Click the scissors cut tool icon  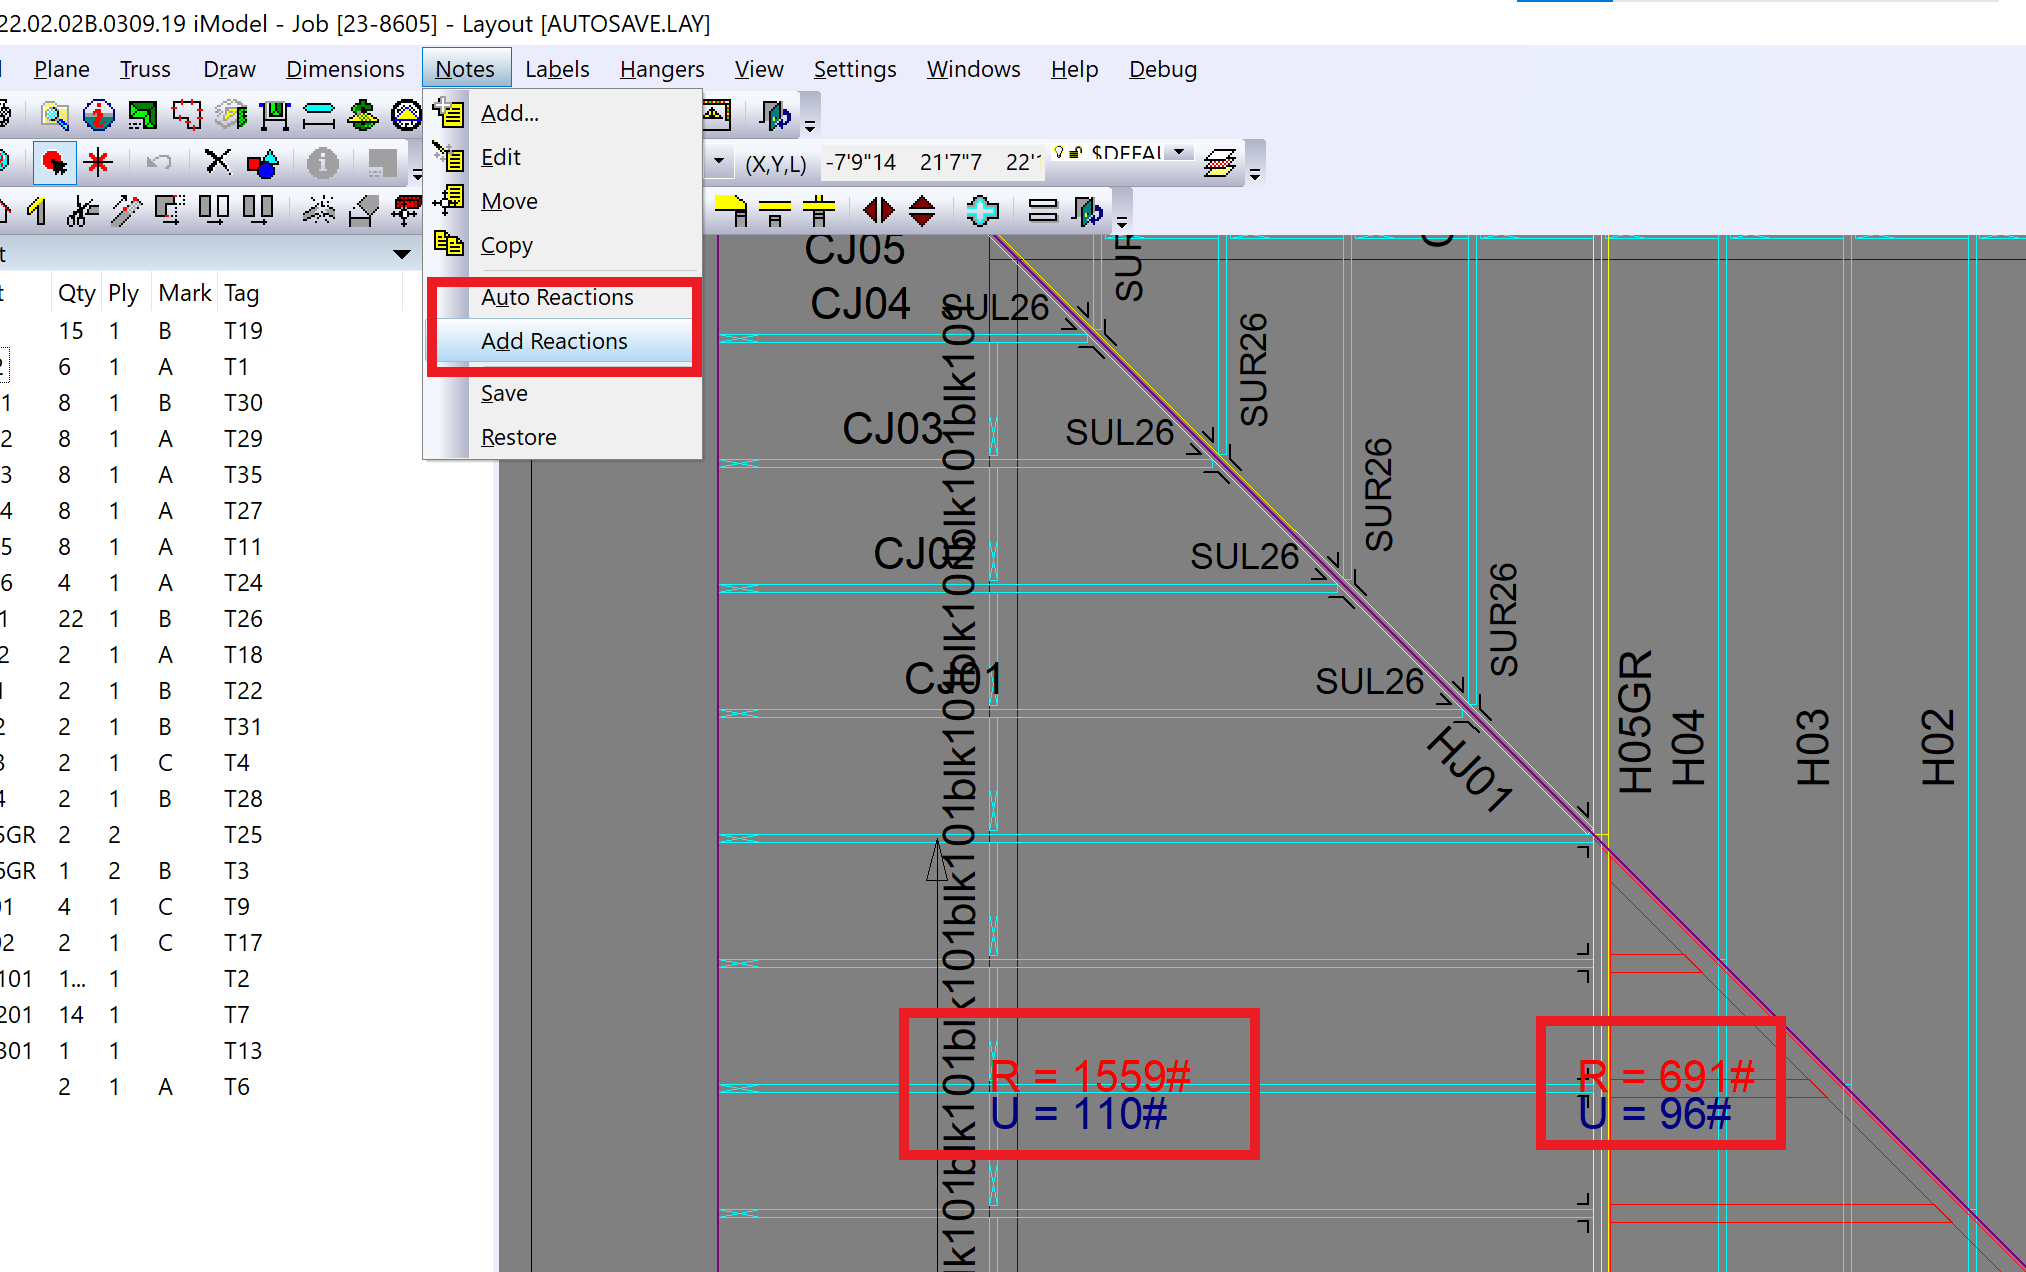82,211
